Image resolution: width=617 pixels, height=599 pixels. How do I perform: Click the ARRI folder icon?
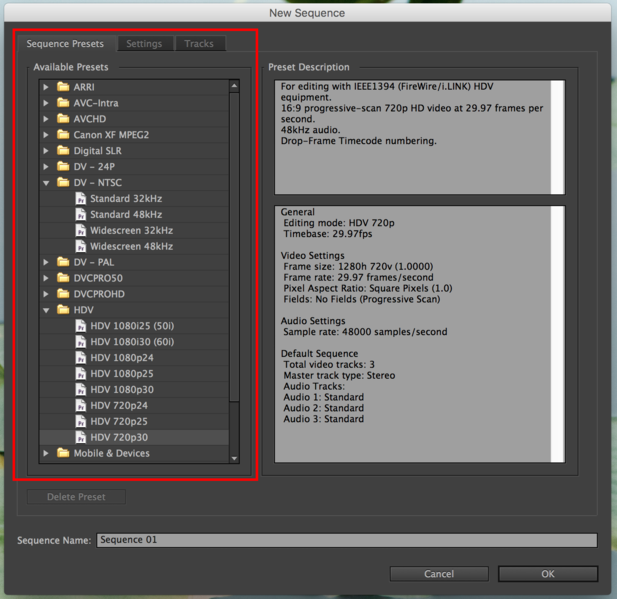(x=63, y=87)
